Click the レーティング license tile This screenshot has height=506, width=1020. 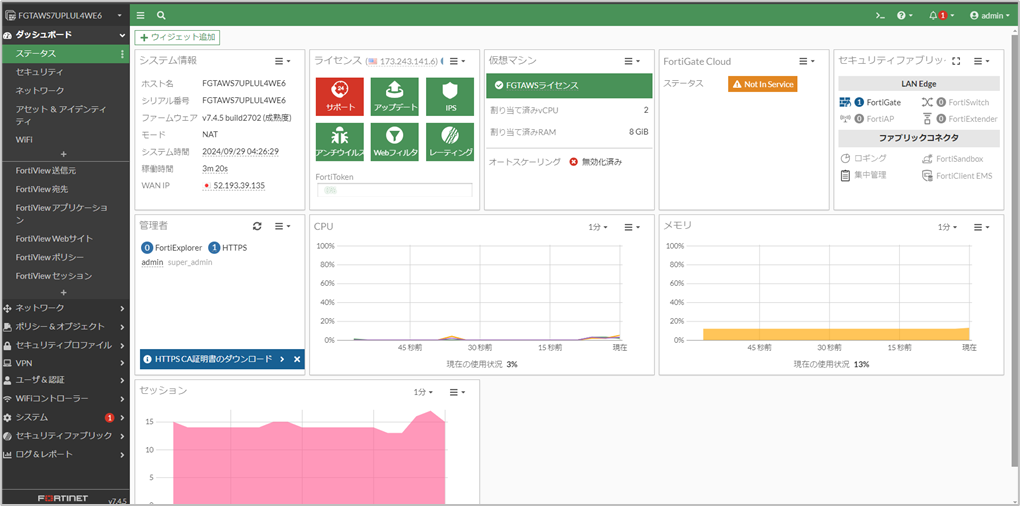(x=450, y=142)
